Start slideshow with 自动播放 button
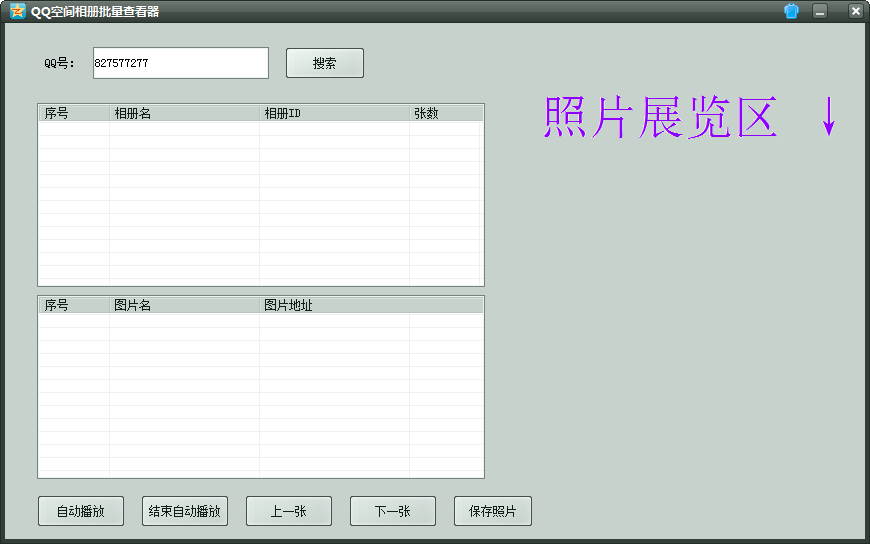The width and height of the screenshot is (870, 544). click(81, 511)
